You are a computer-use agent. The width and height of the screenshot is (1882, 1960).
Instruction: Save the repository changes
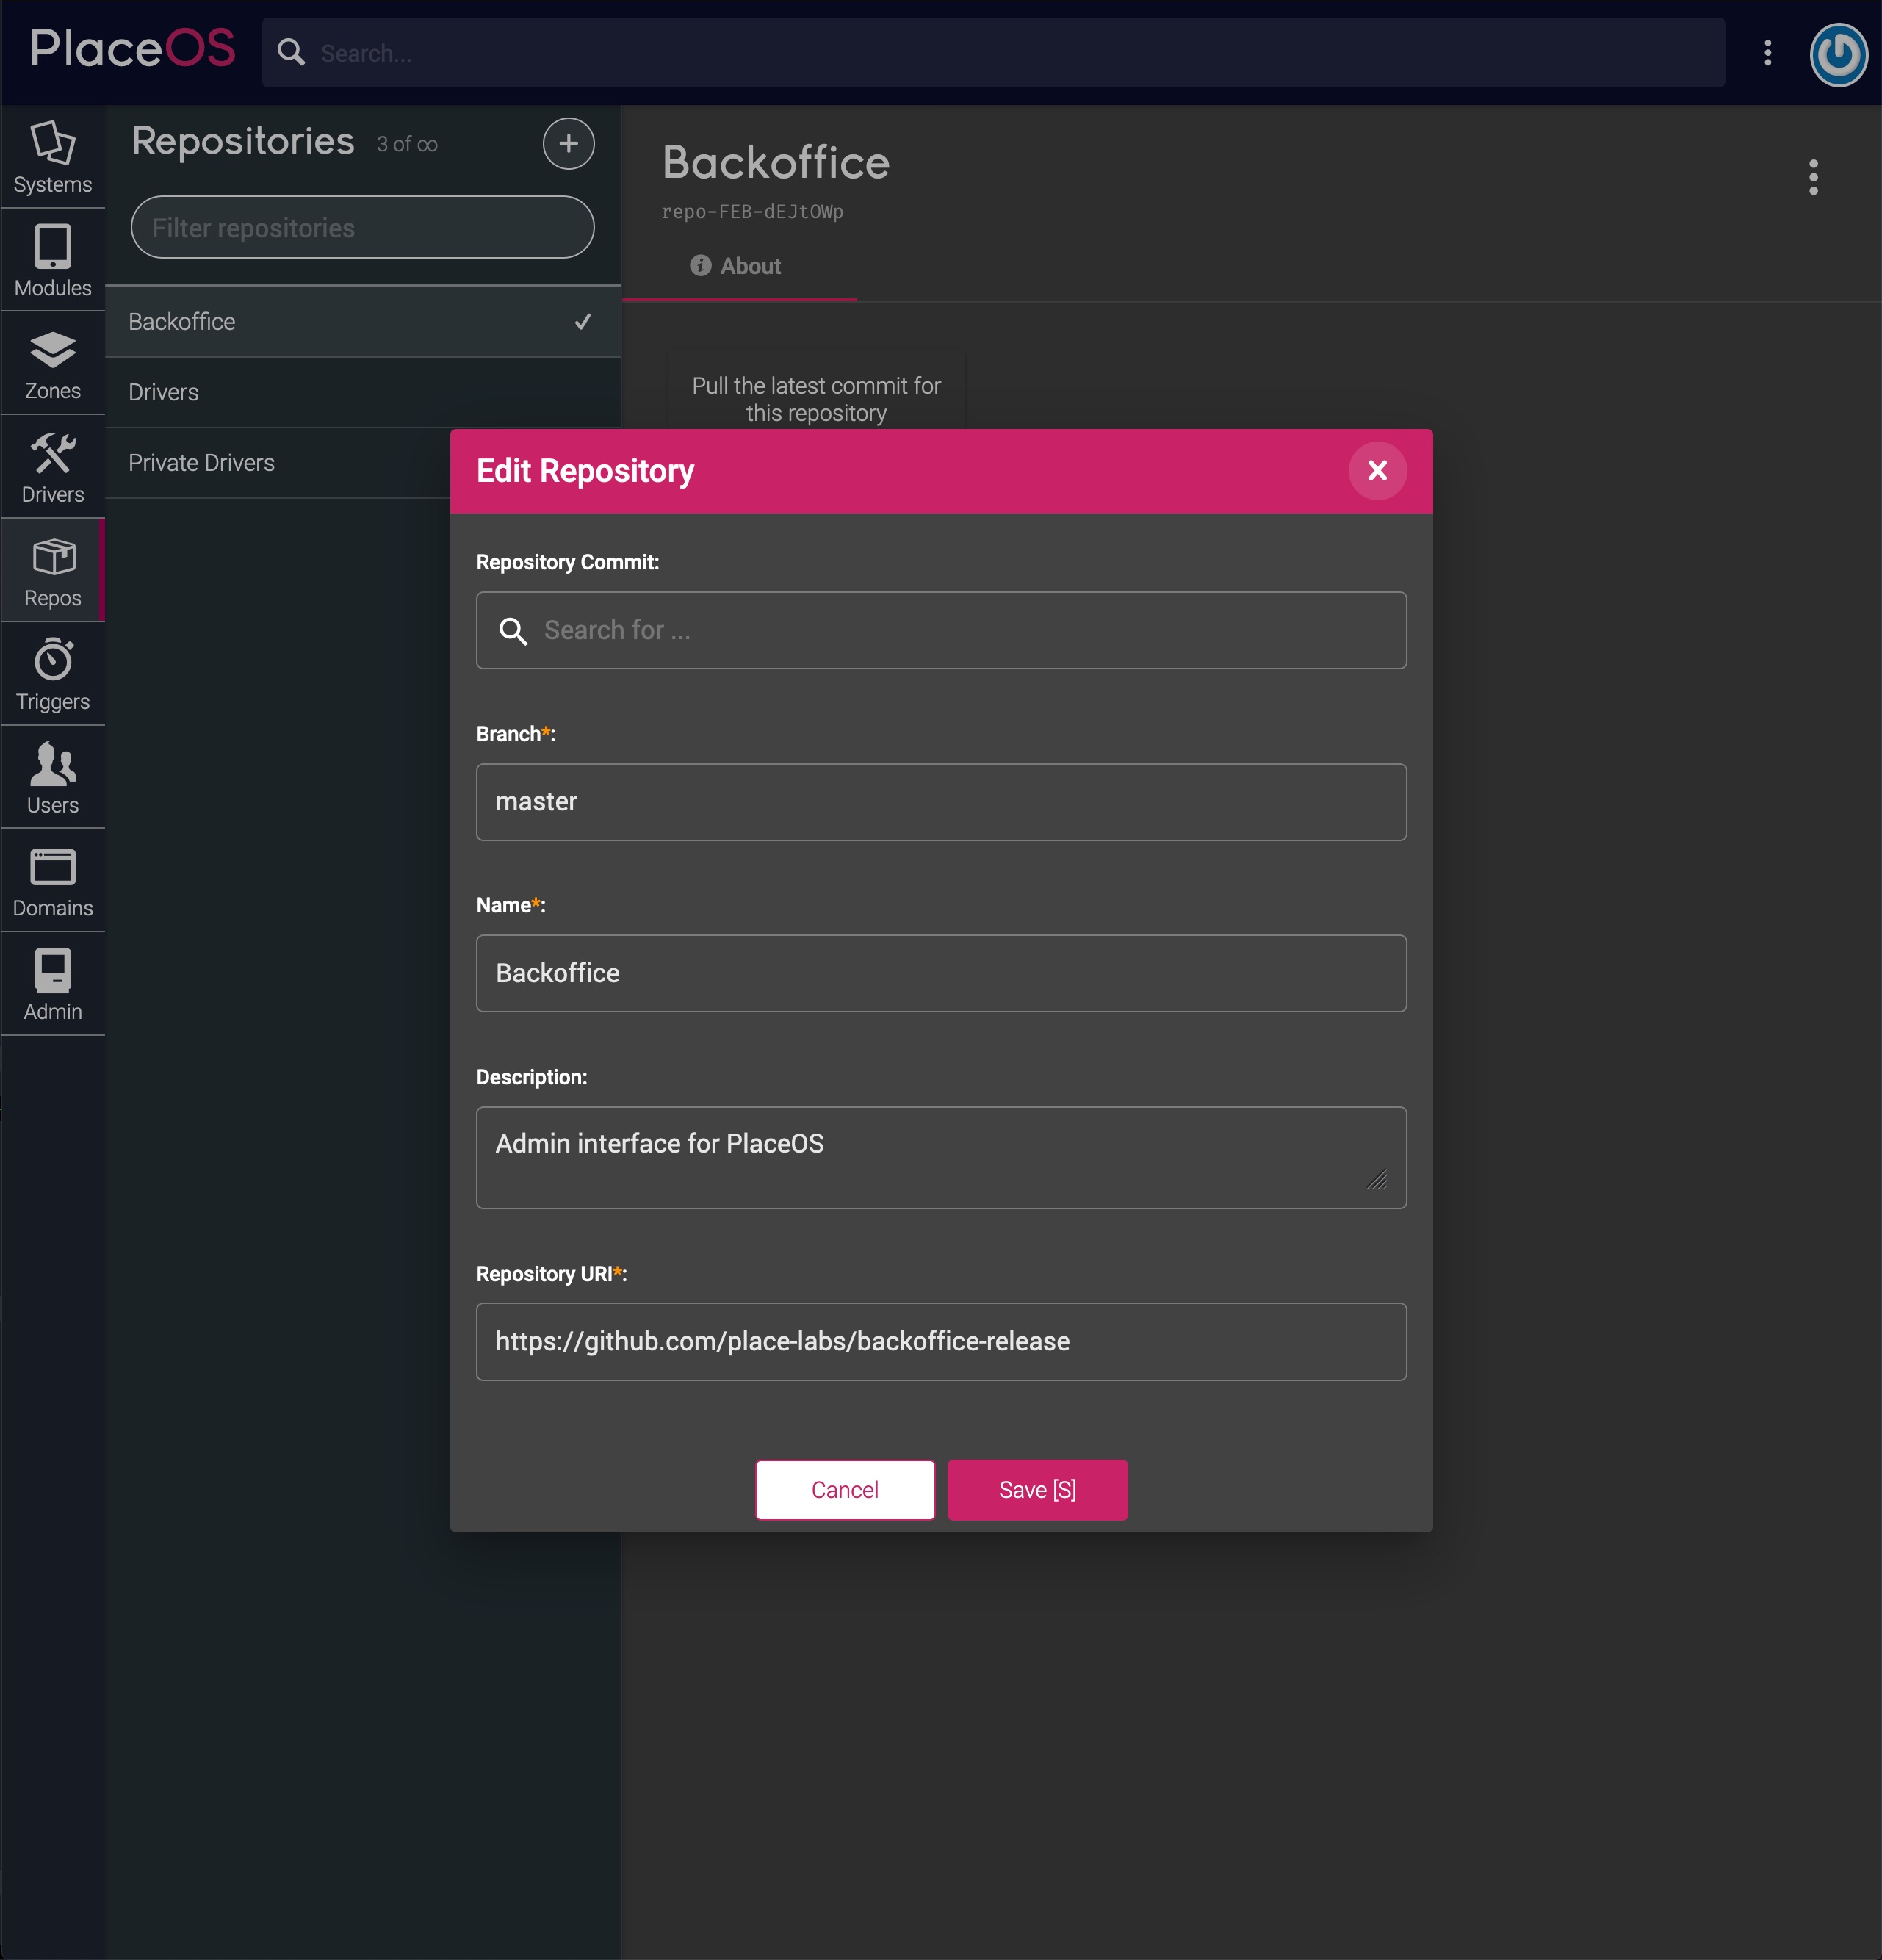pos(1037,1489)
